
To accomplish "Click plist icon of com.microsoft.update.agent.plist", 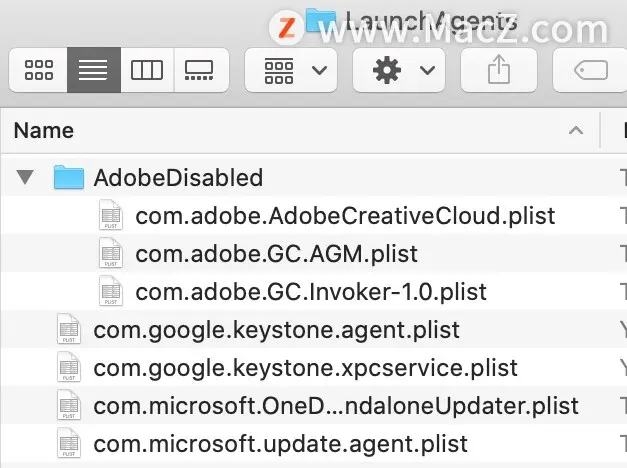I will [69, 443].
